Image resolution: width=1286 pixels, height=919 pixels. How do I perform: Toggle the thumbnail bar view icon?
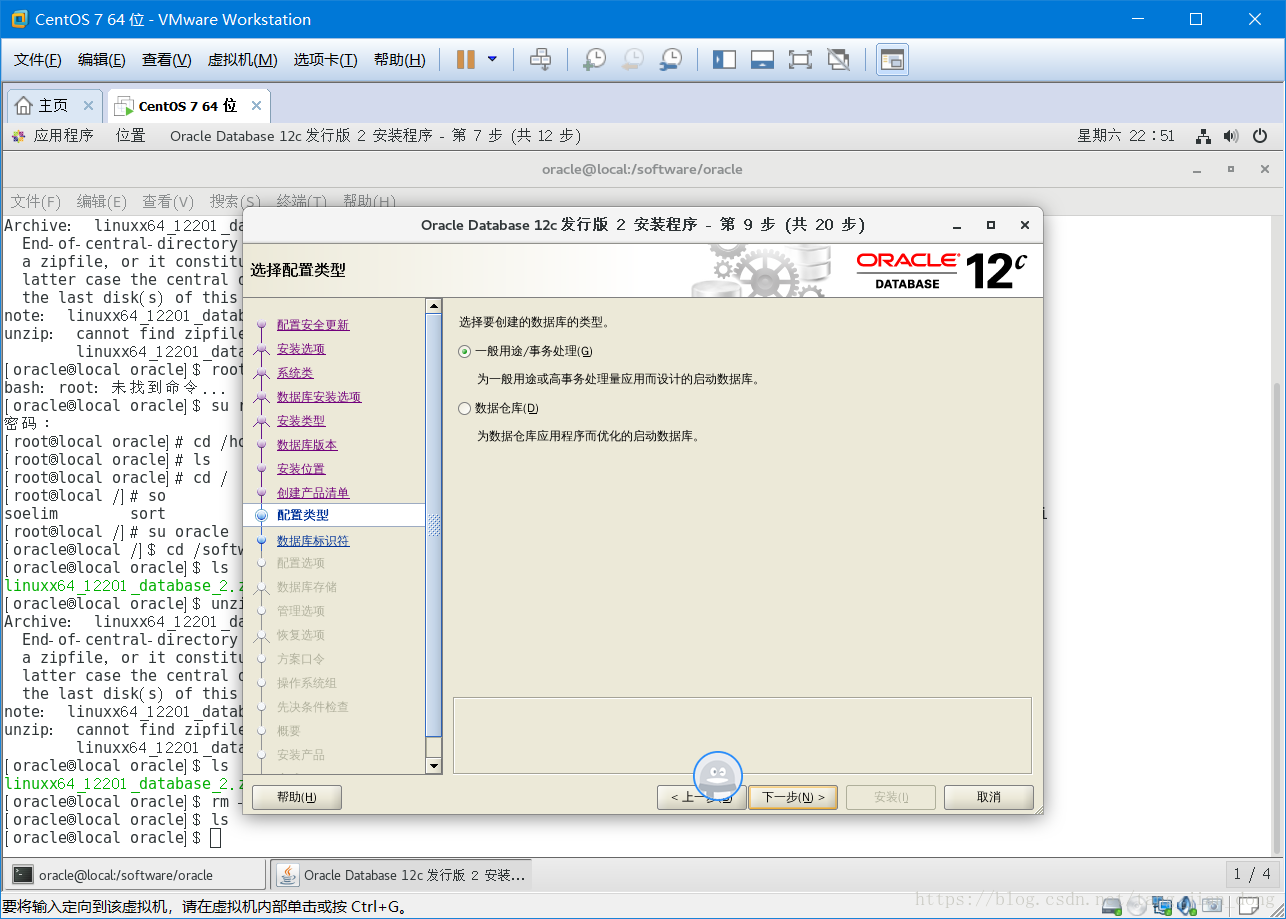point(762,60)
